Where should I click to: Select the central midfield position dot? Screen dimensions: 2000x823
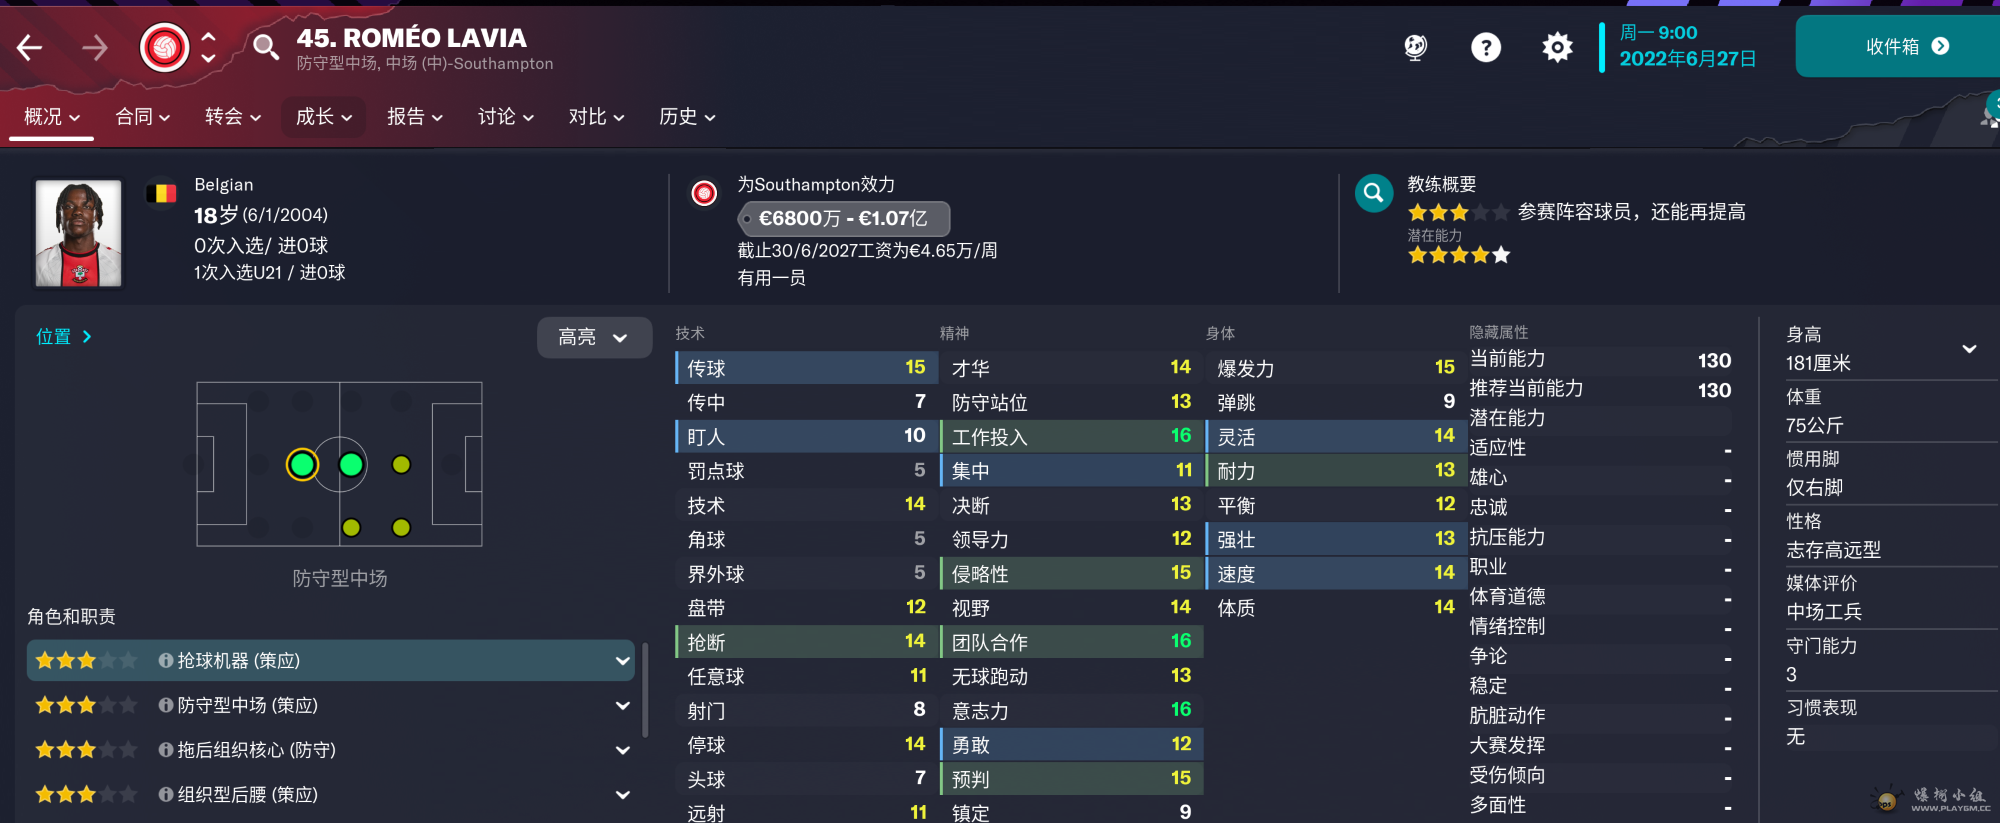click(351, 464)
